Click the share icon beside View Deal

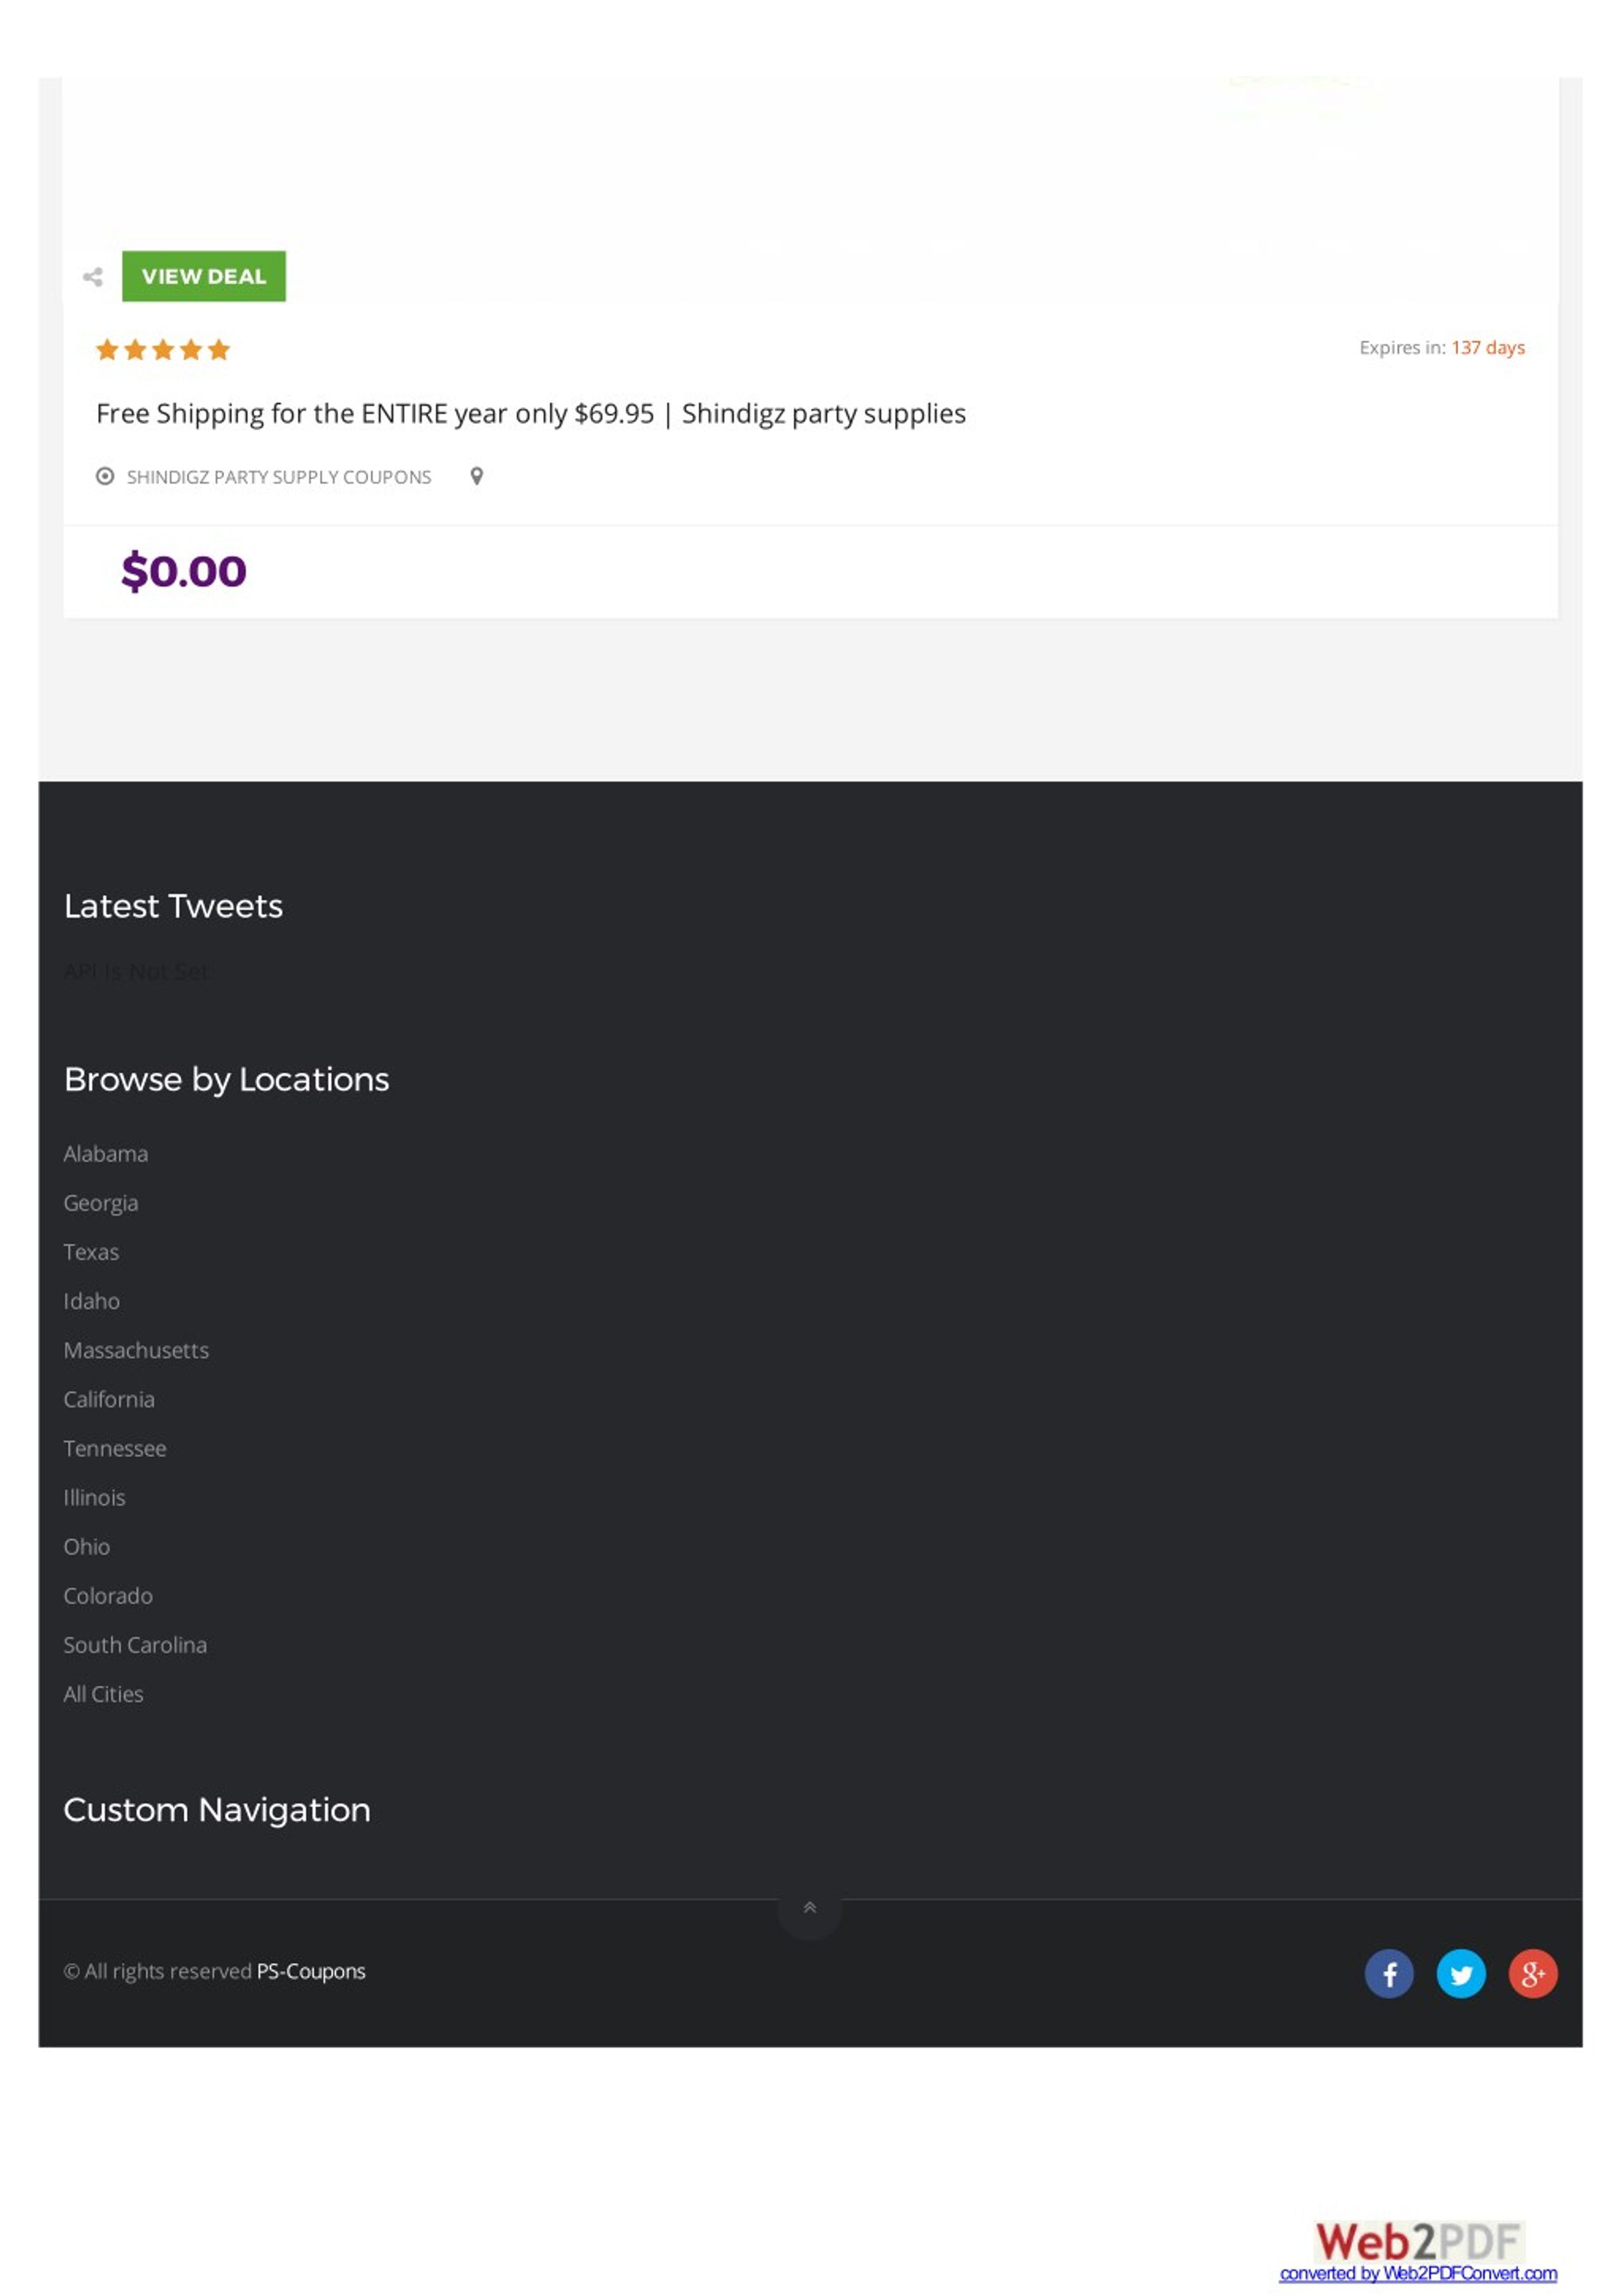tap(93, 277)
